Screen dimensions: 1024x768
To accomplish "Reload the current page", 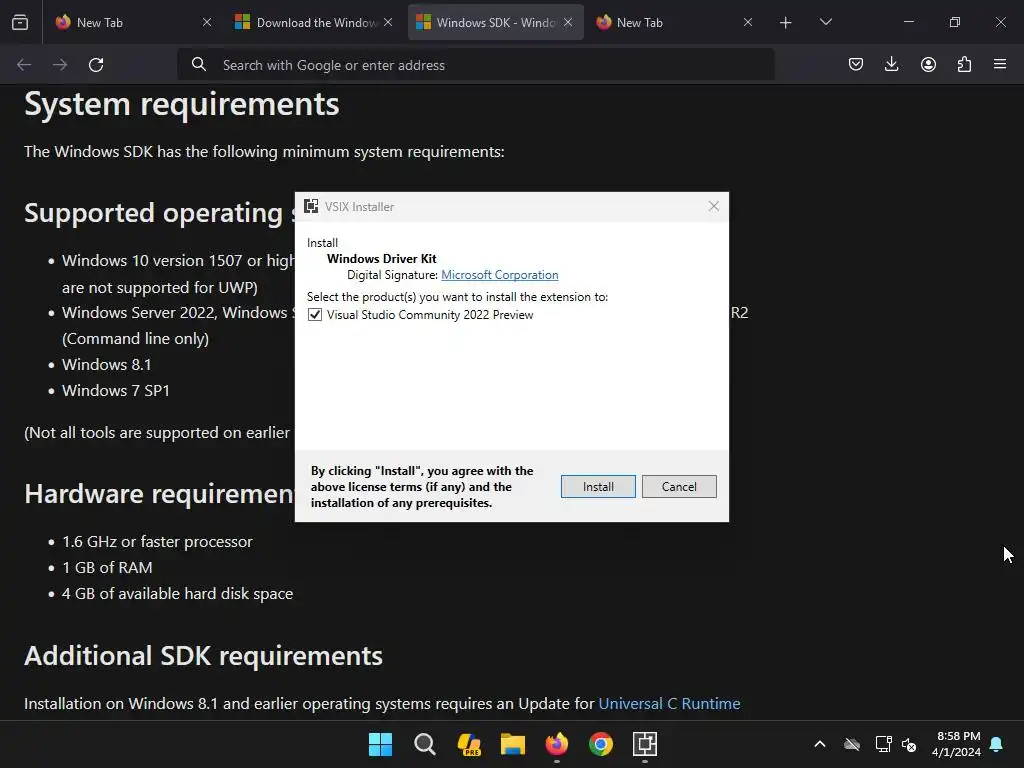I will point(96,65).
